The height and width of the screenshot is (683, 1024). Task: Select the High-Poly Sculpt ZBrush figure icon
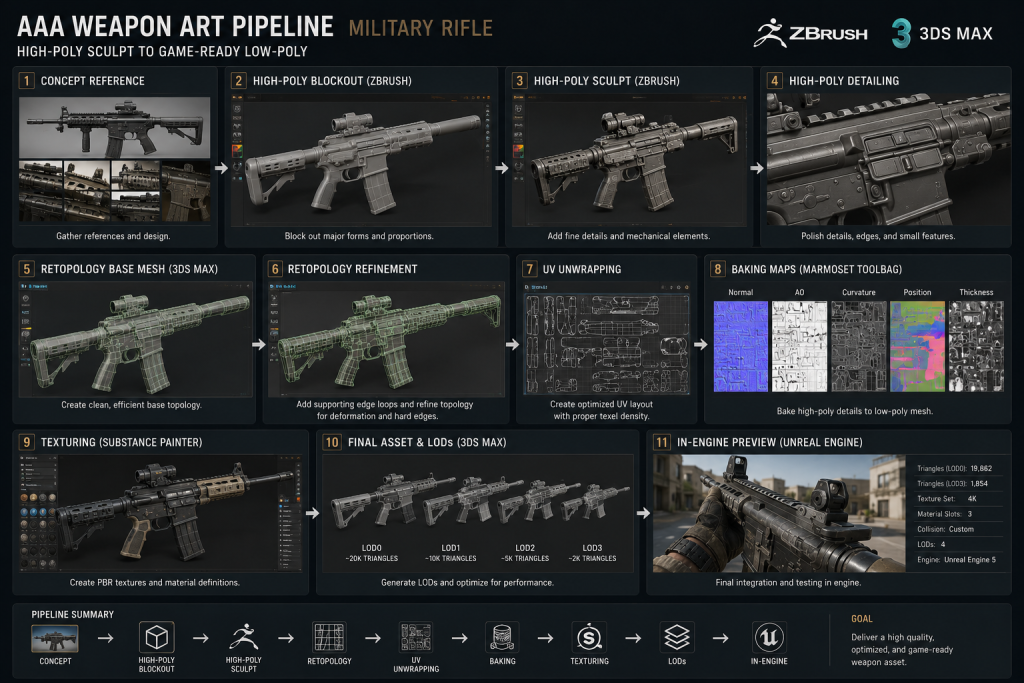tap(243, 637)
